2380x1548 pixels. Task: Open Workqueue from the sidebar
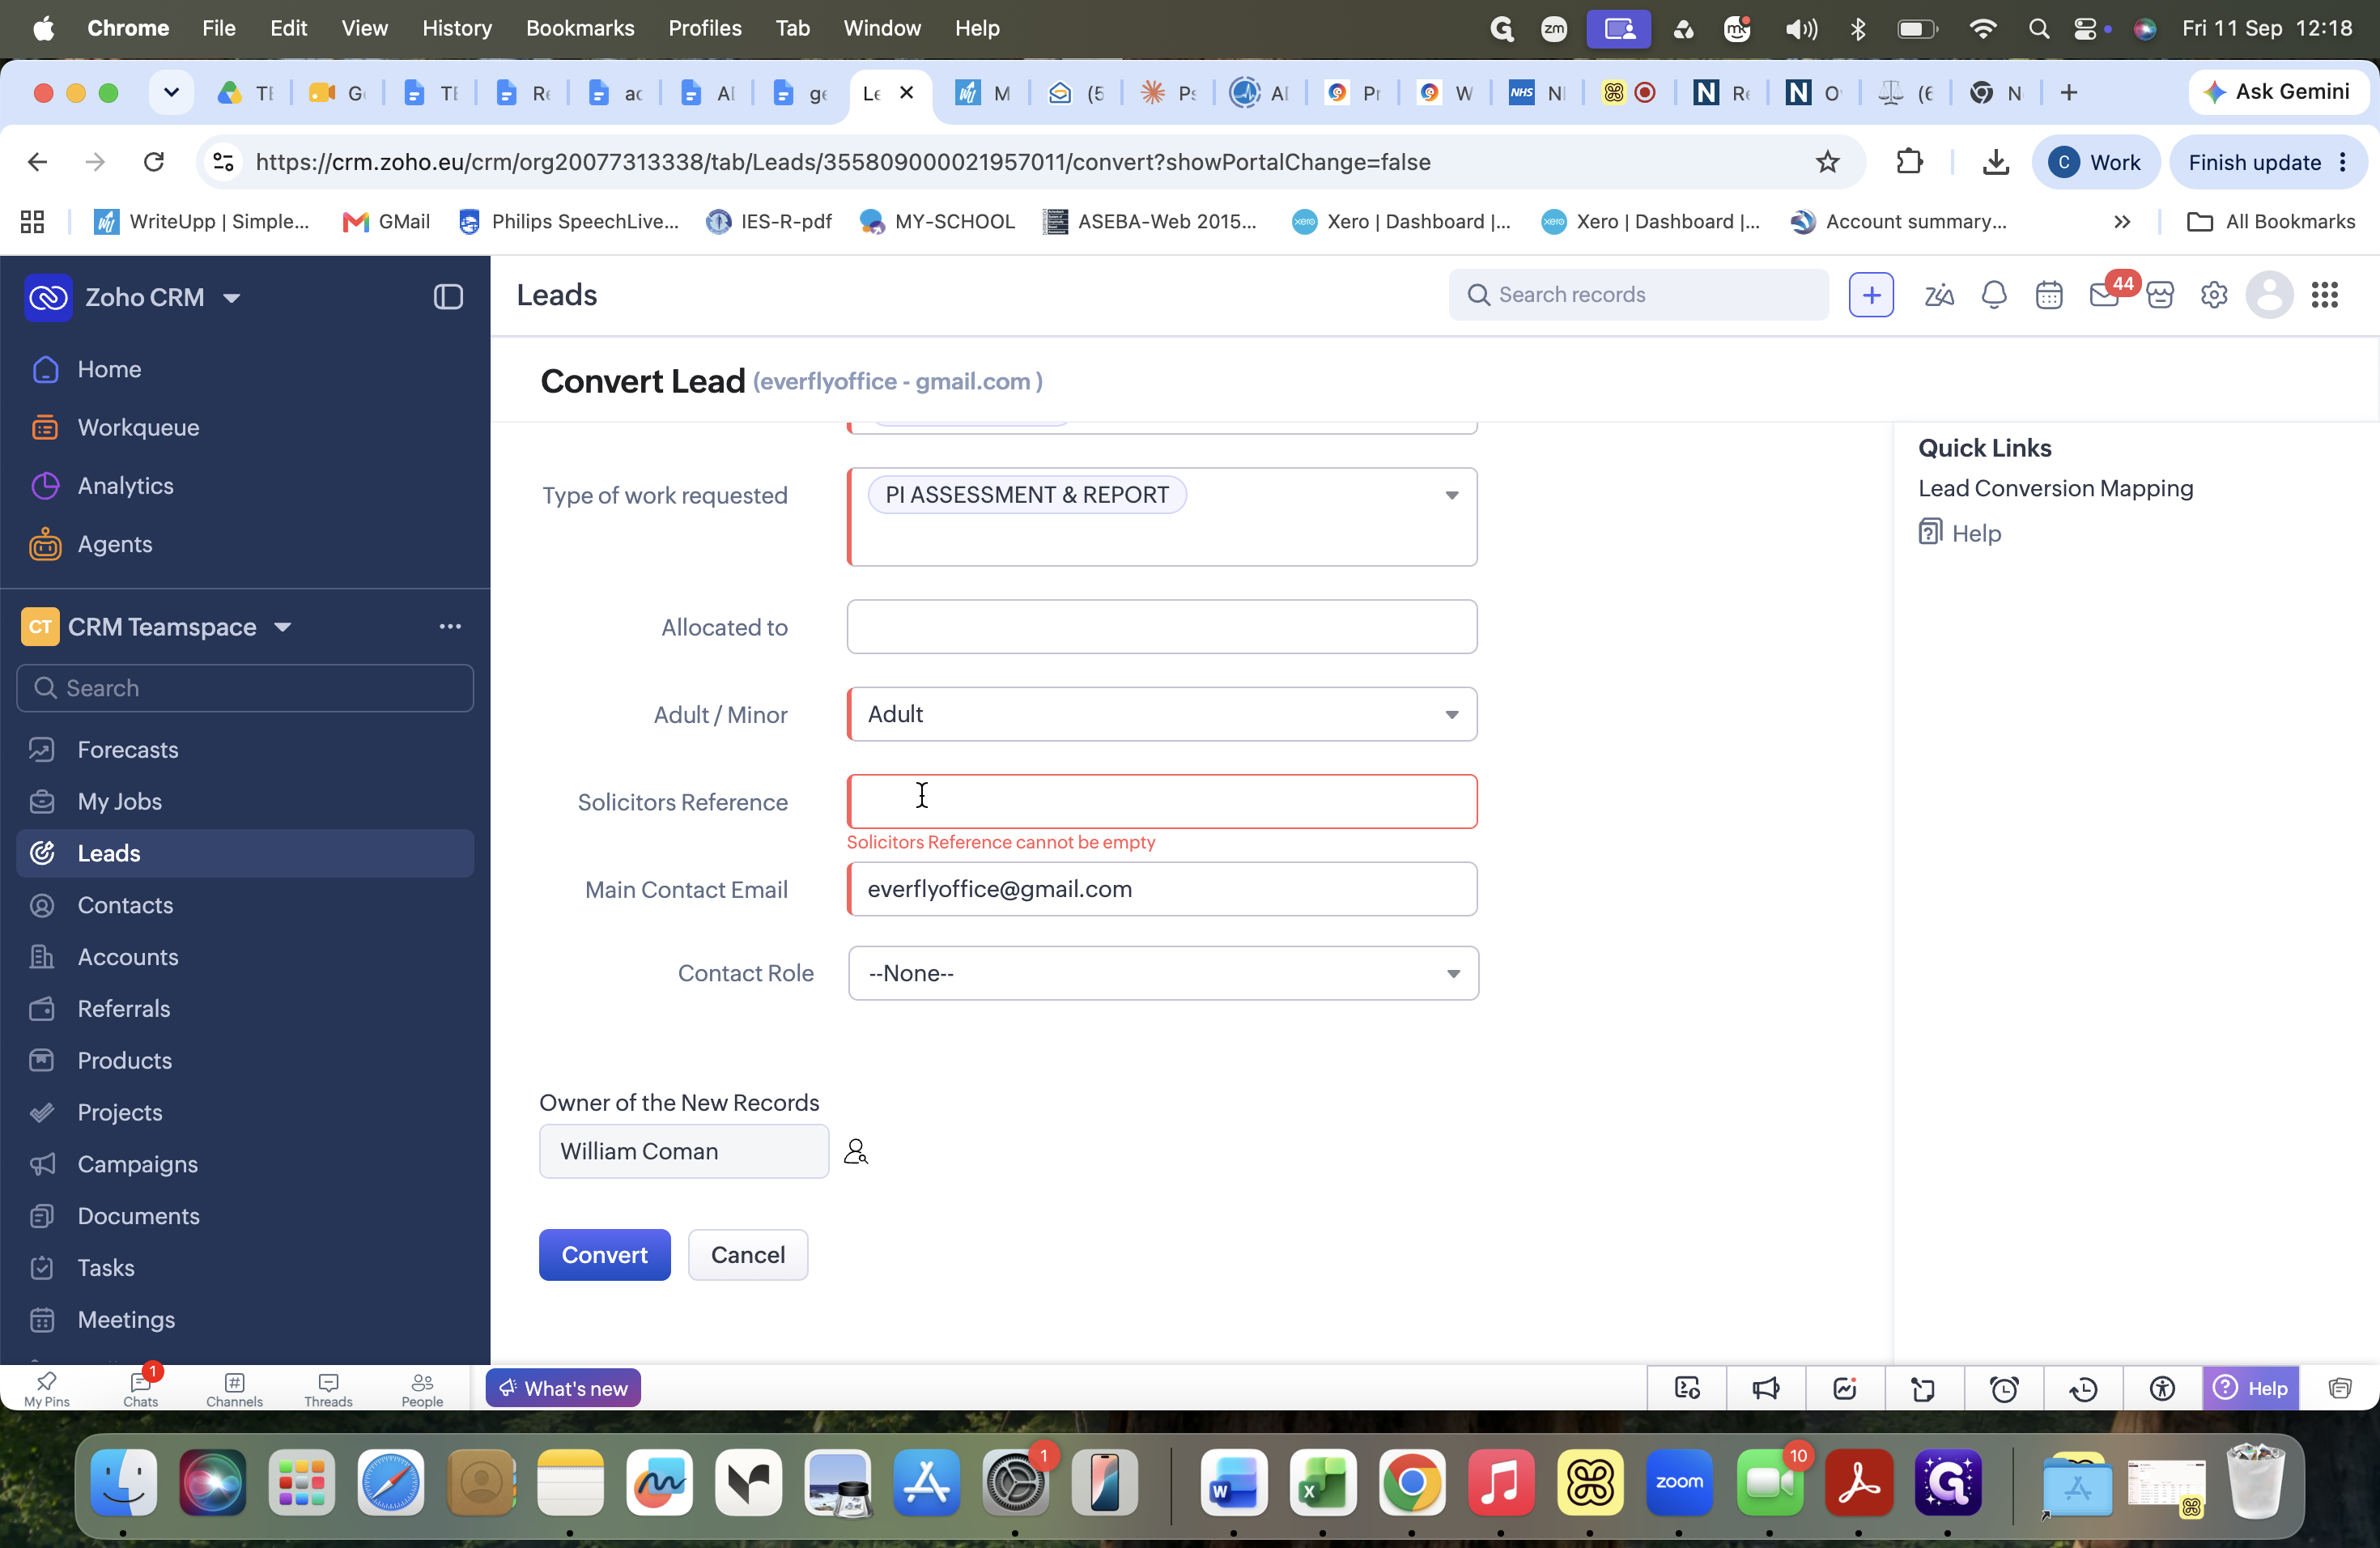(138, 427)
